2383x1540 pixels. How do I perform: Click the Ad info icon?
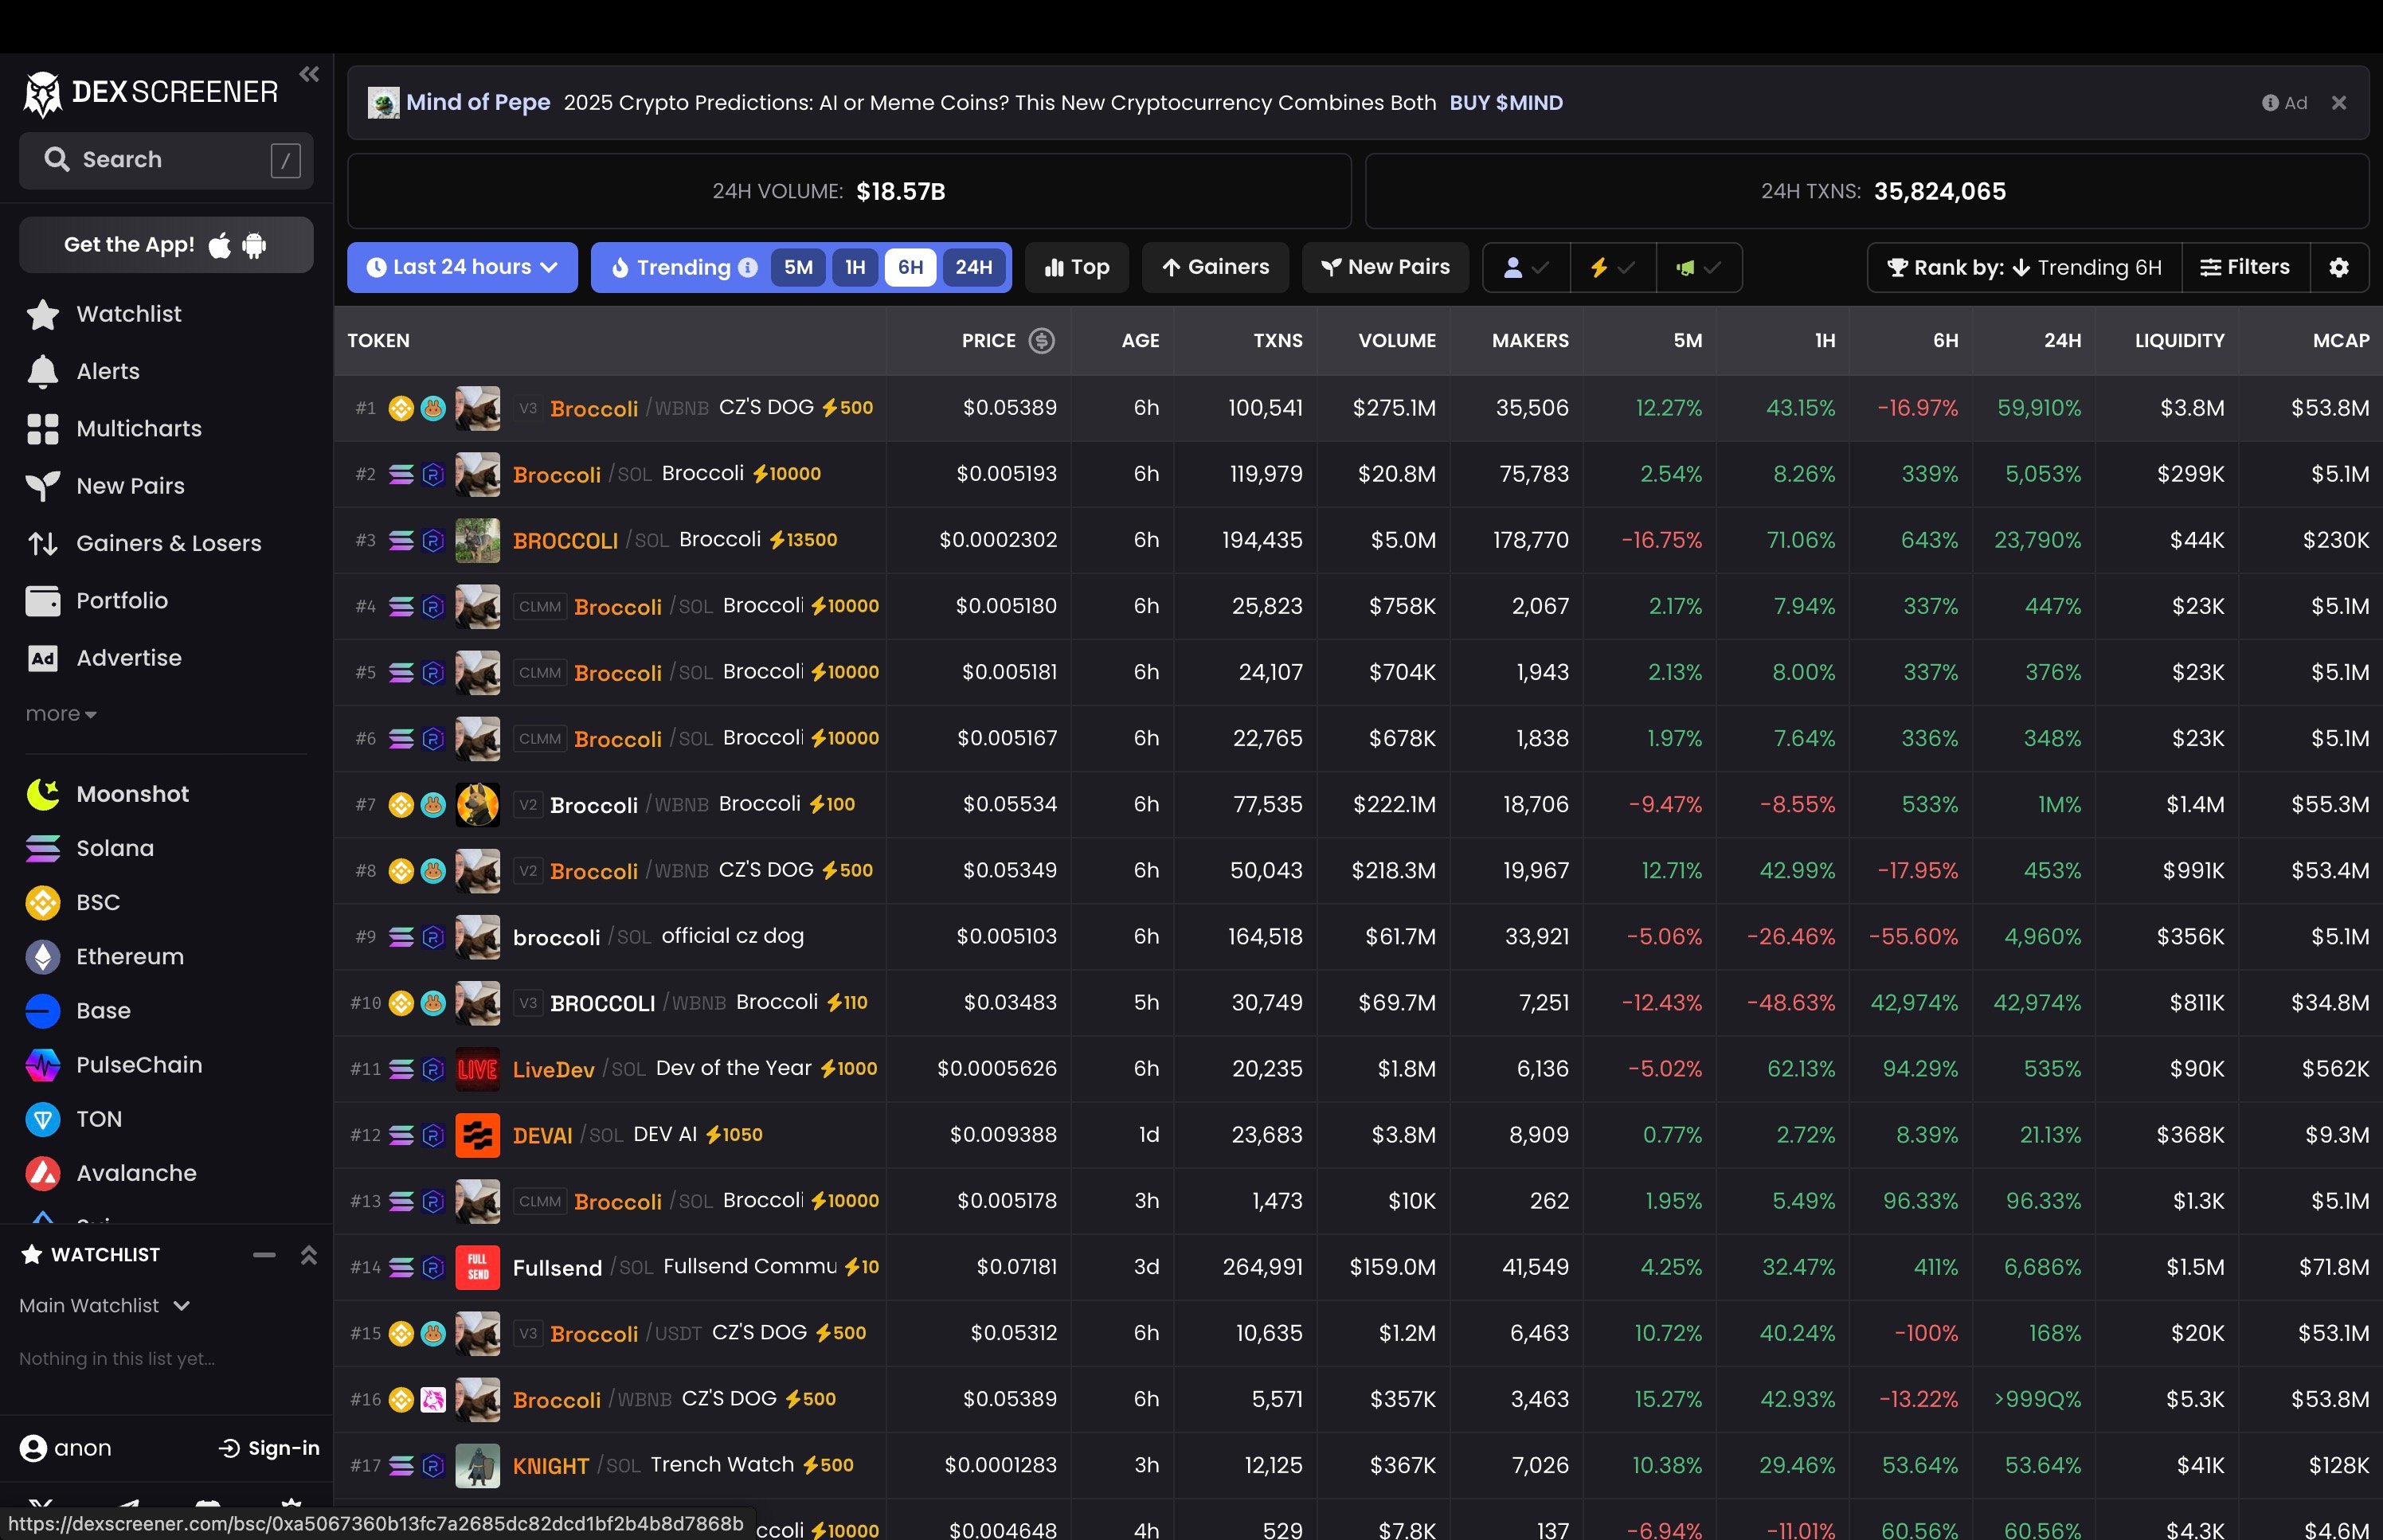point(2270,103)
